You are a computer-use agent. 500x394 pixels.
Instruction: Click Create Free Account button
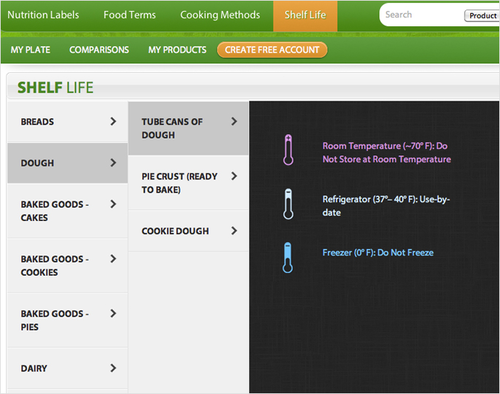[x=272, y=50]
